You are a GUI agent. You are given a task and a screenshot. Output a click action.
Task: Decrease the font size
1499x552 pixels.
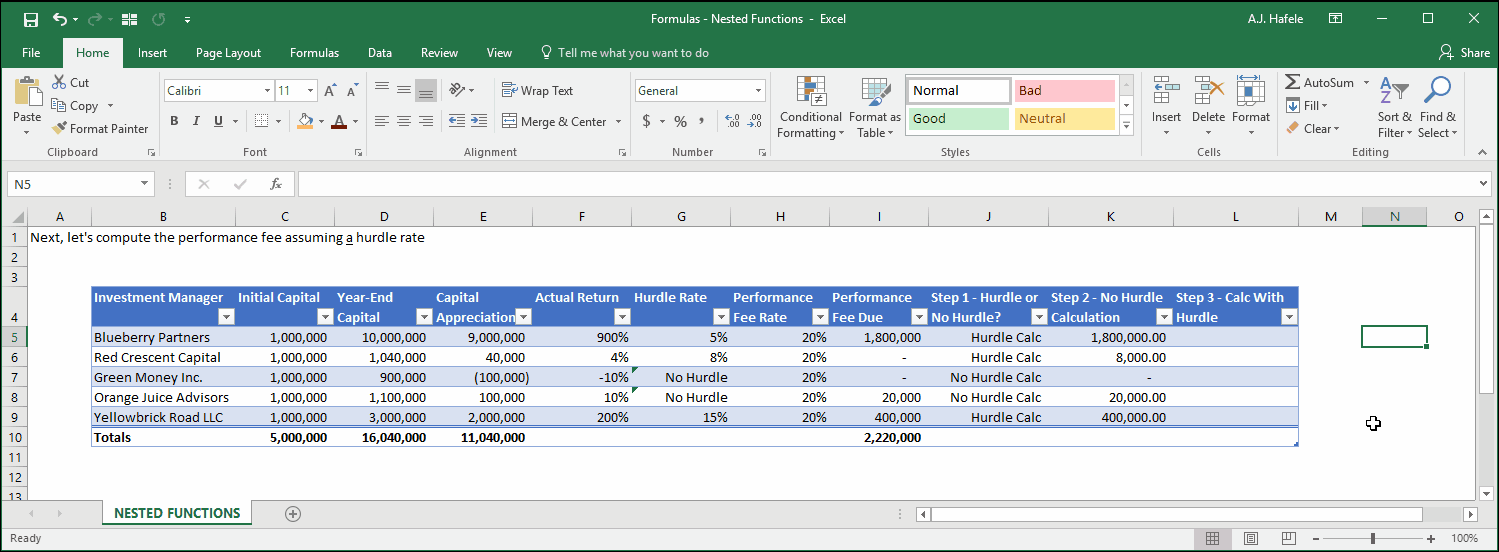[351, 91]
